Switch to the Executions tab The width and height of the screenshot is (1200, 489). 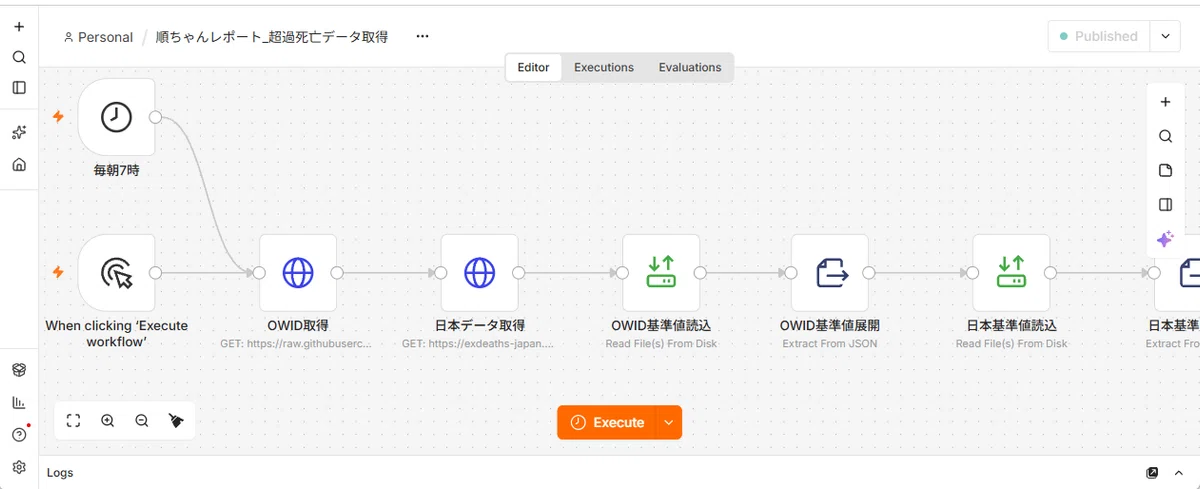[604, 67]
